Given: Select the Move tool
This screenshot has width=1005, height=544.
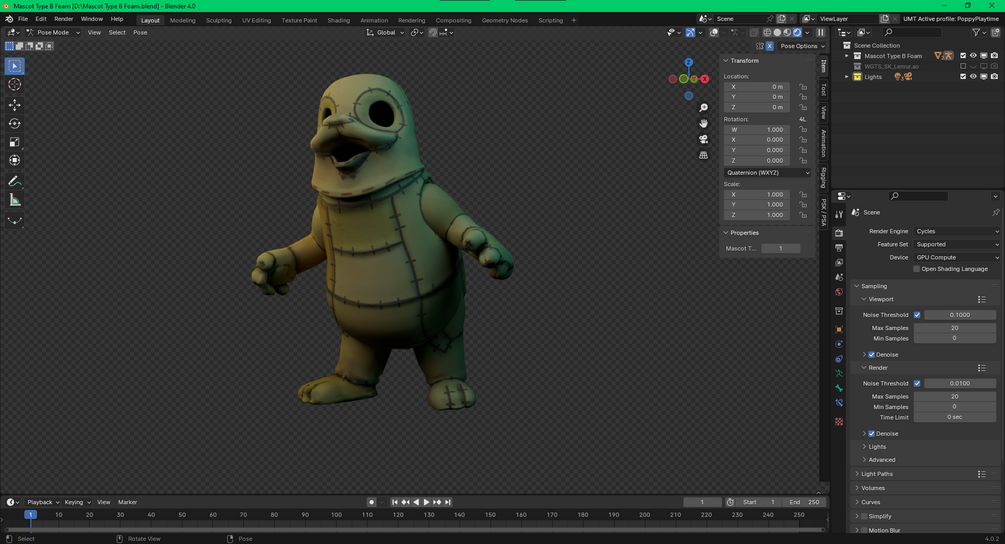Looking at the screenshot, I should [x=14, y=105].
